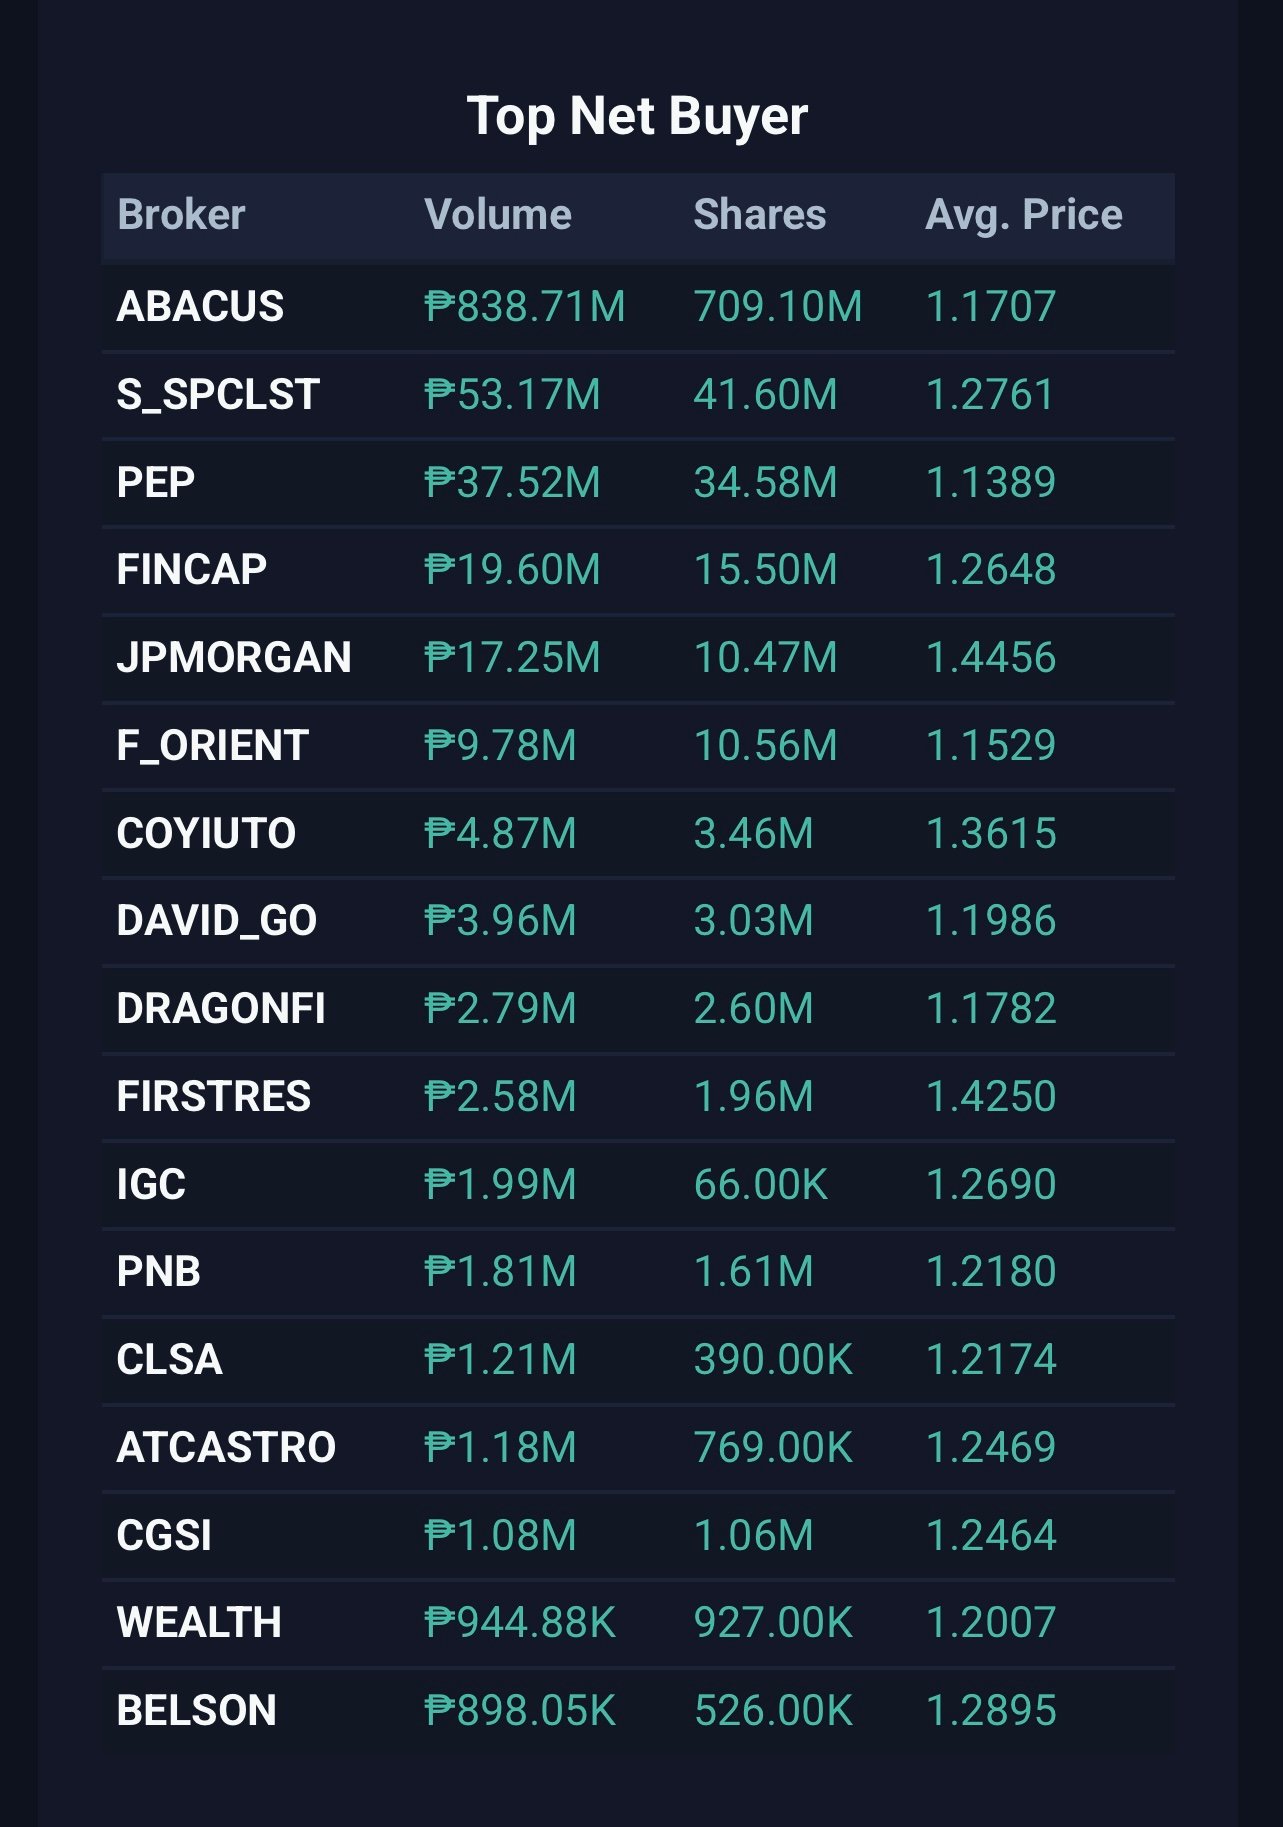Viewport: 1283px width, 1827px height.
Task: Click the WEALTH broker row
Action: pos(638,1623)
